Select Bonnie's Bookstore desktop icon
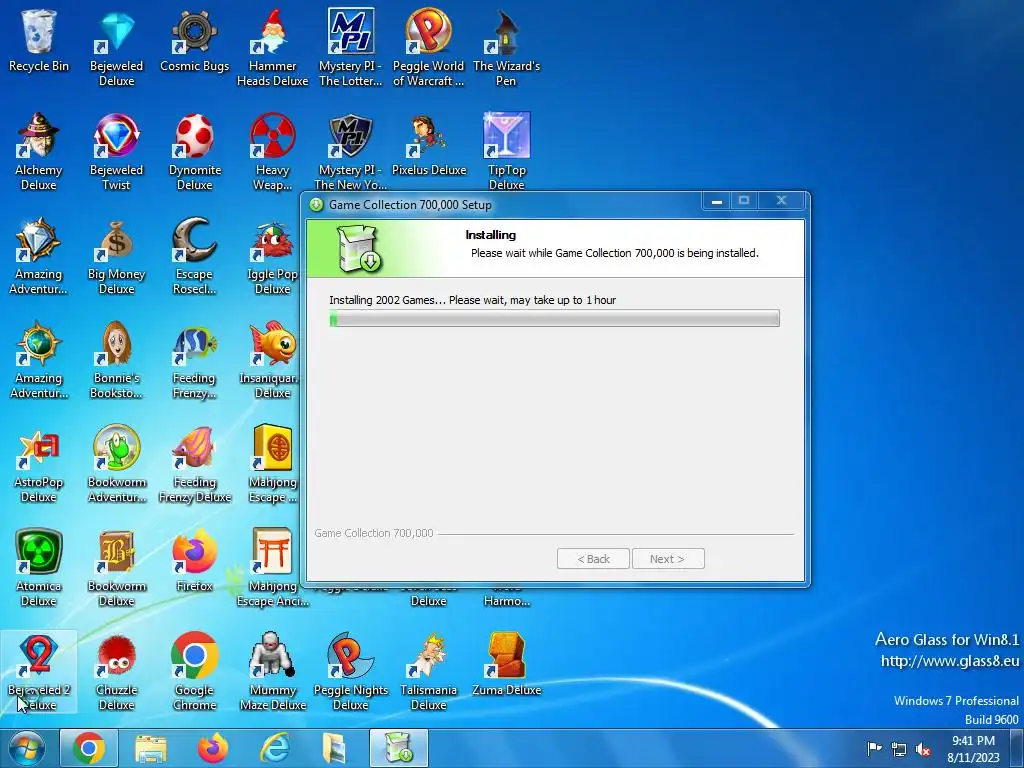The height and width of the screenshot is (768, 1024). tap(116, 360)
